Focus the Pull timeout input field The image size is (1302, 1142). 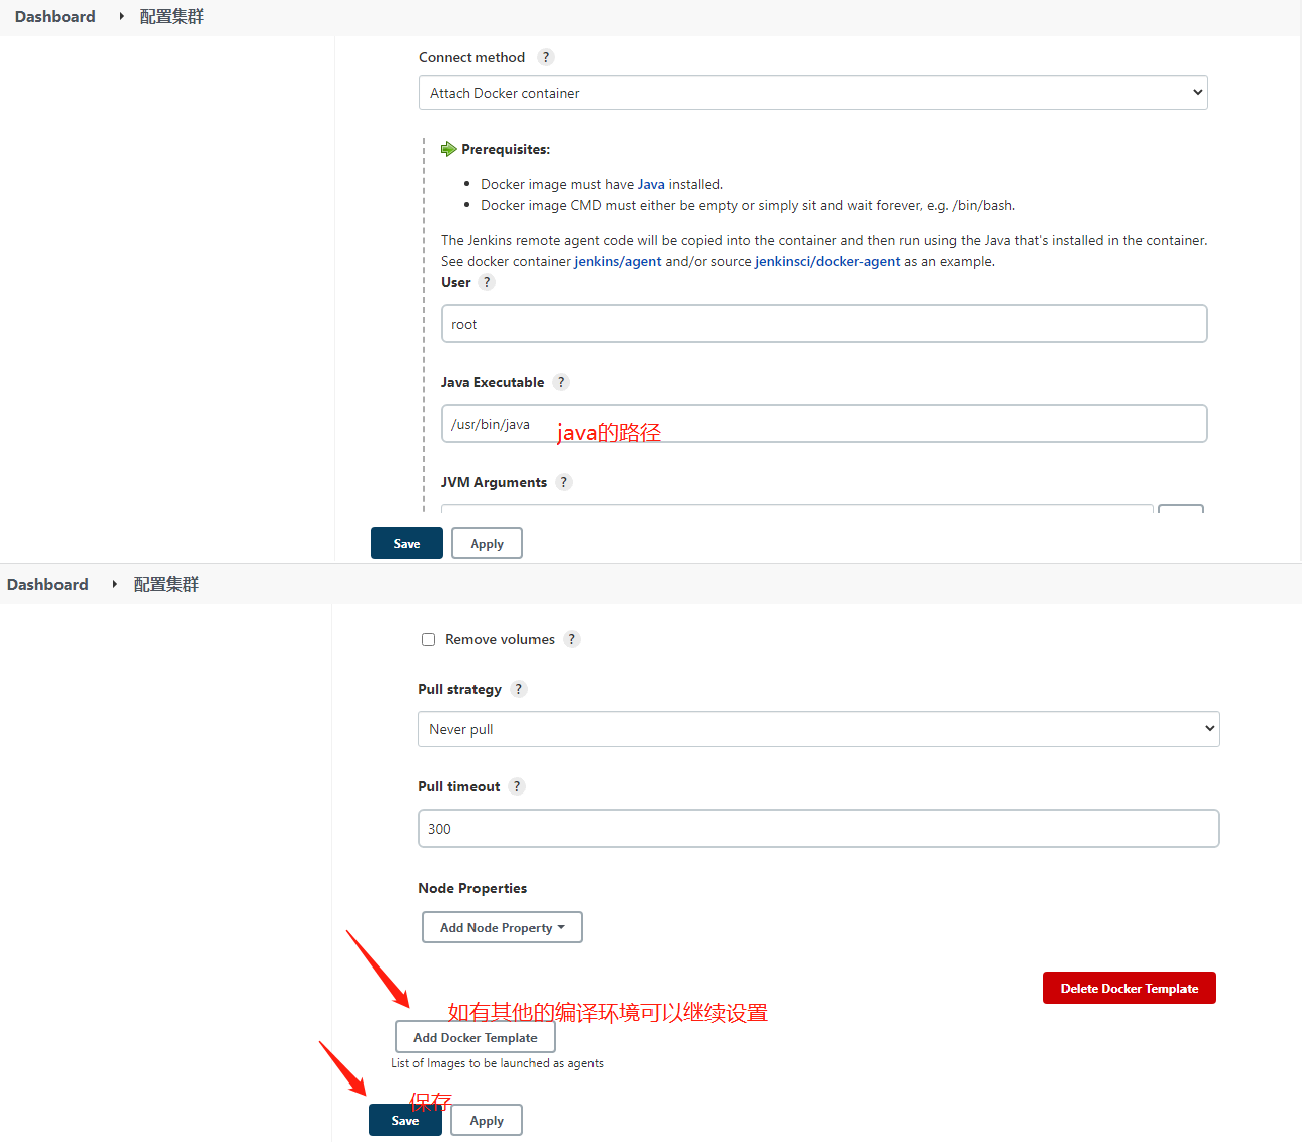click(818, 828)
